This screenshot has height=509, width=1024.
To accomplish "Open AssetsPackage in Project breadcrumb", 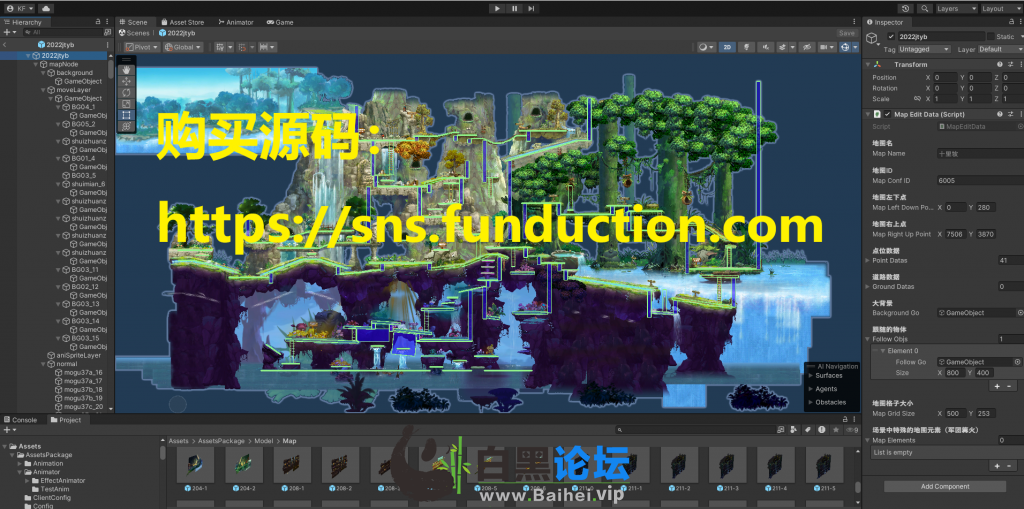I will [x=221, y=441].
